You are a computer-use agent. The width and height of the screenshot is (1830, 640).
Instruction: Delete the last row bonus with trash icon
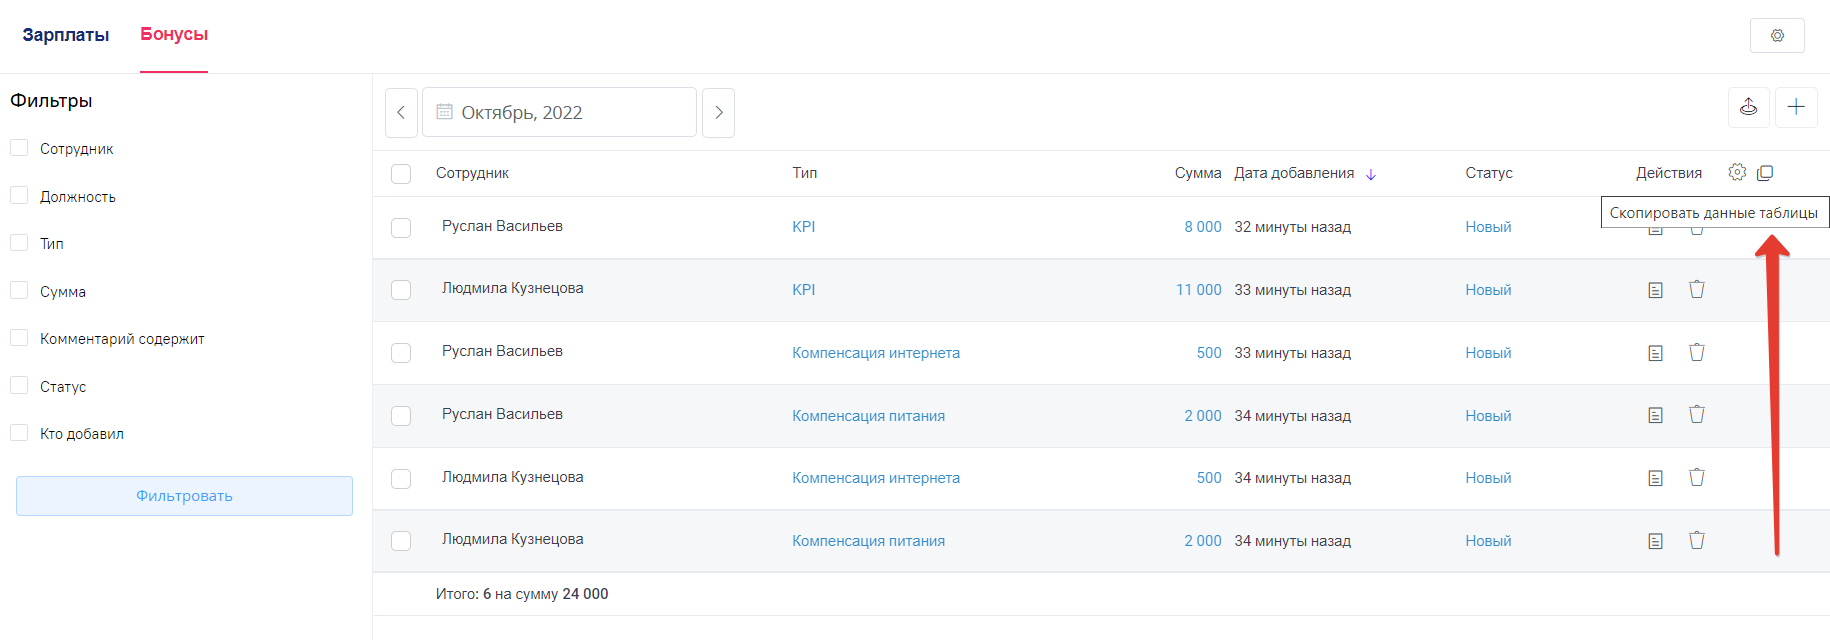click(x=1697, y=540)
